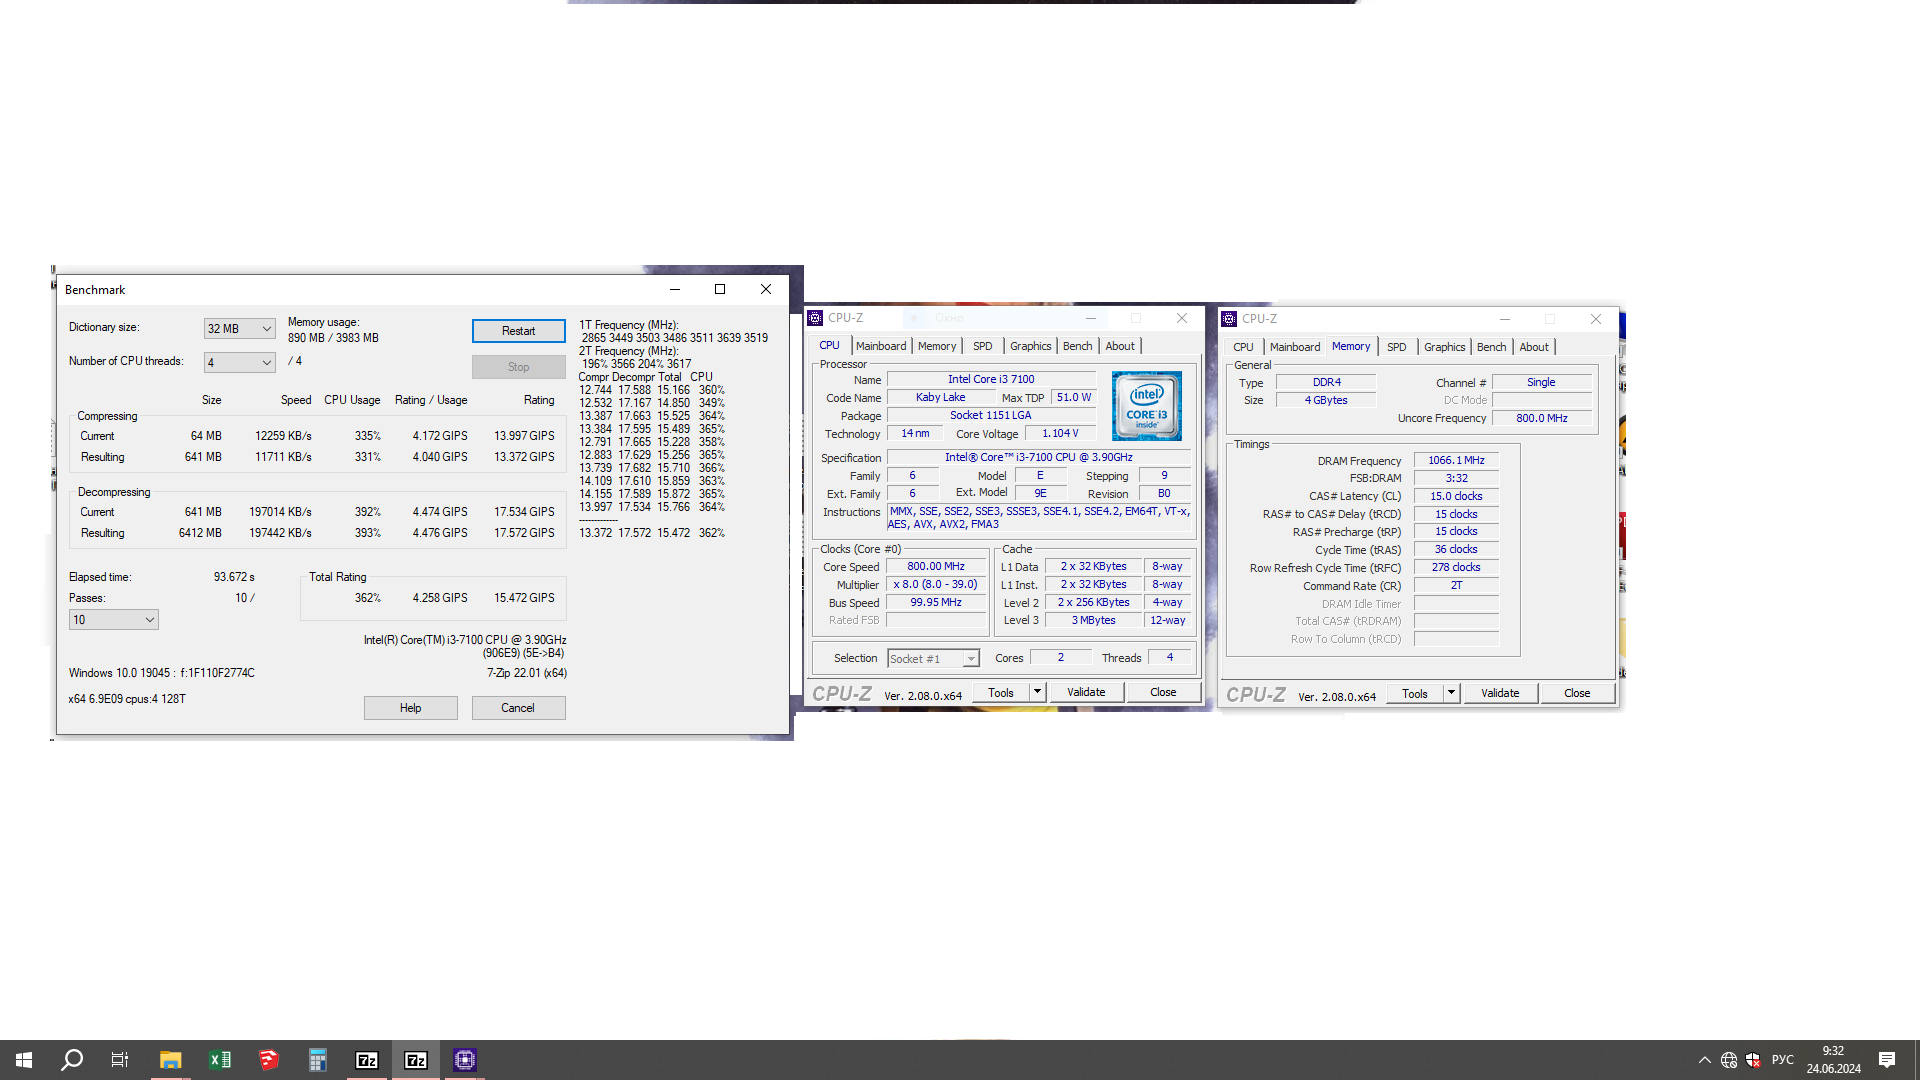Screen dimensions: 1920x1080
Task: Expand Tools arrow in the CPU-Z Memory window
Action: [1451, 693]
